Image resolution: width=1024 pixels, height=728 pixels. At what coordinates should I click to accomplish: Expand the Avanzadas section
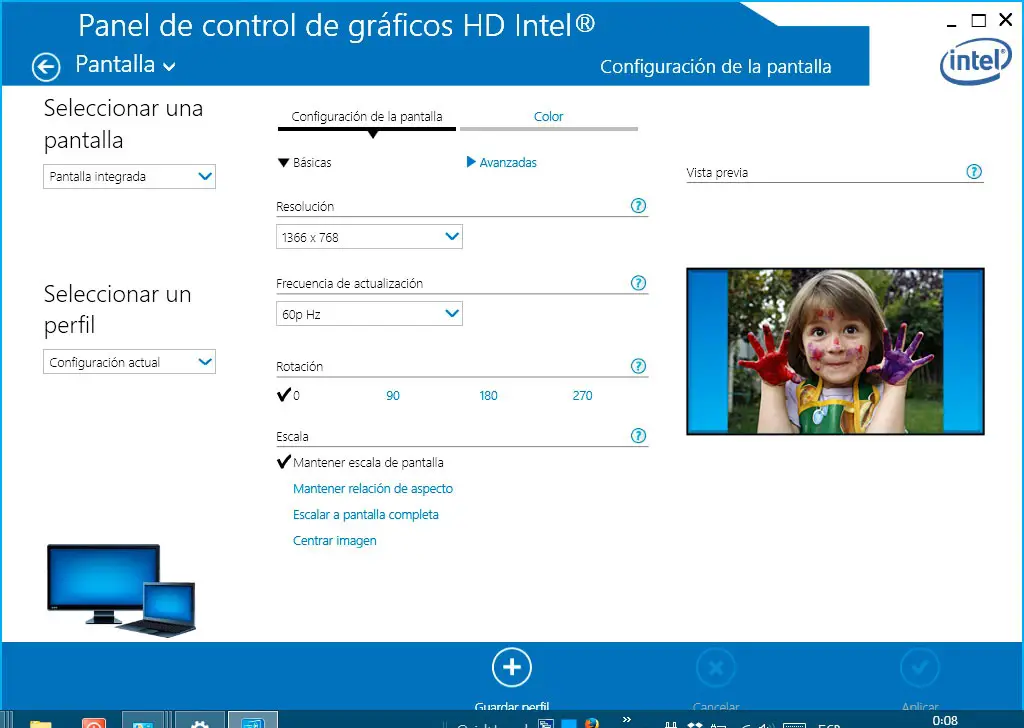502,163
